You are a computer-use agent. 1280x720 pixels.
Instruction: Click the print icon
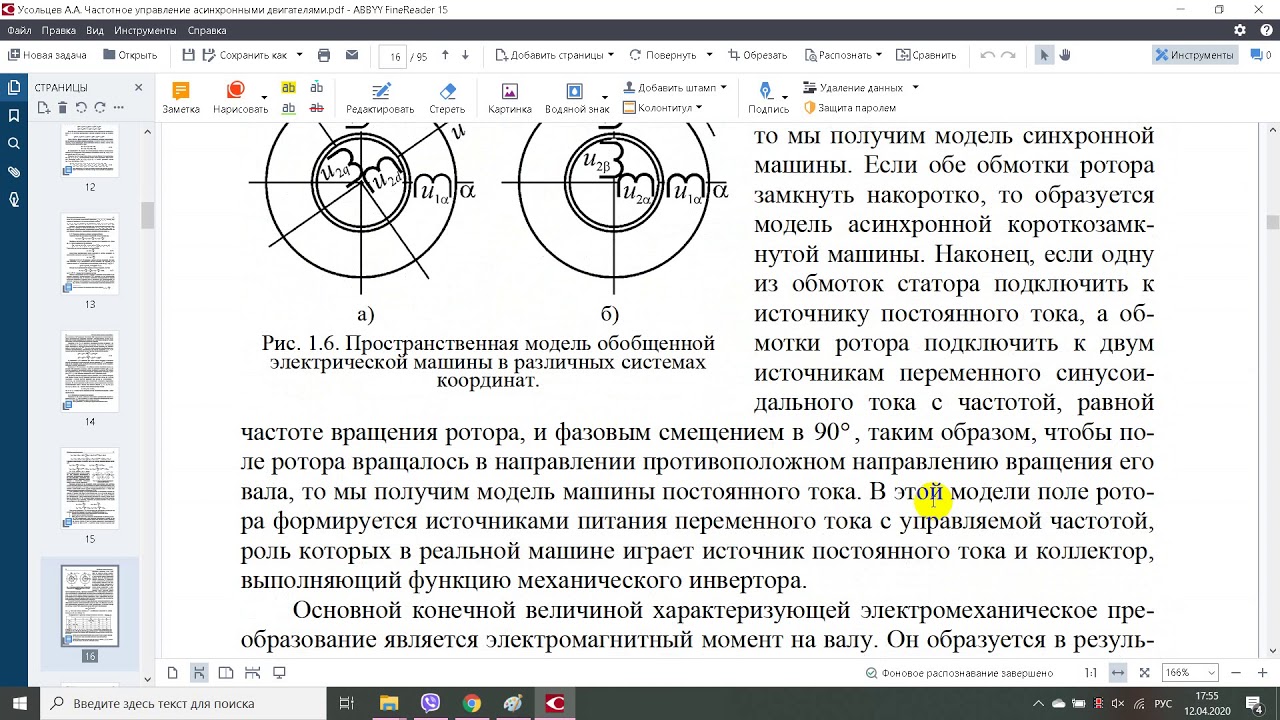324,55
